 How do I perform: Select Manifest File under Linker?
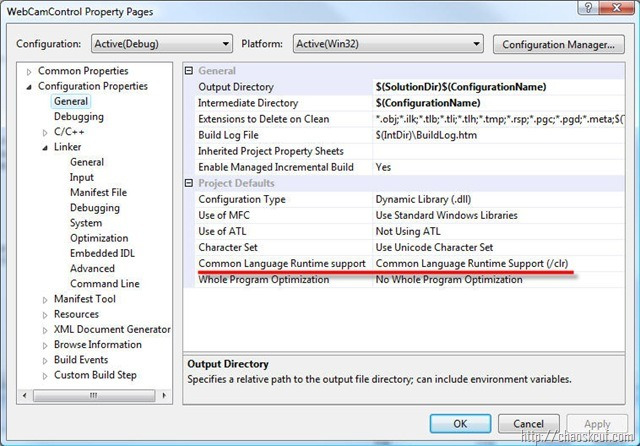(98, 192)
